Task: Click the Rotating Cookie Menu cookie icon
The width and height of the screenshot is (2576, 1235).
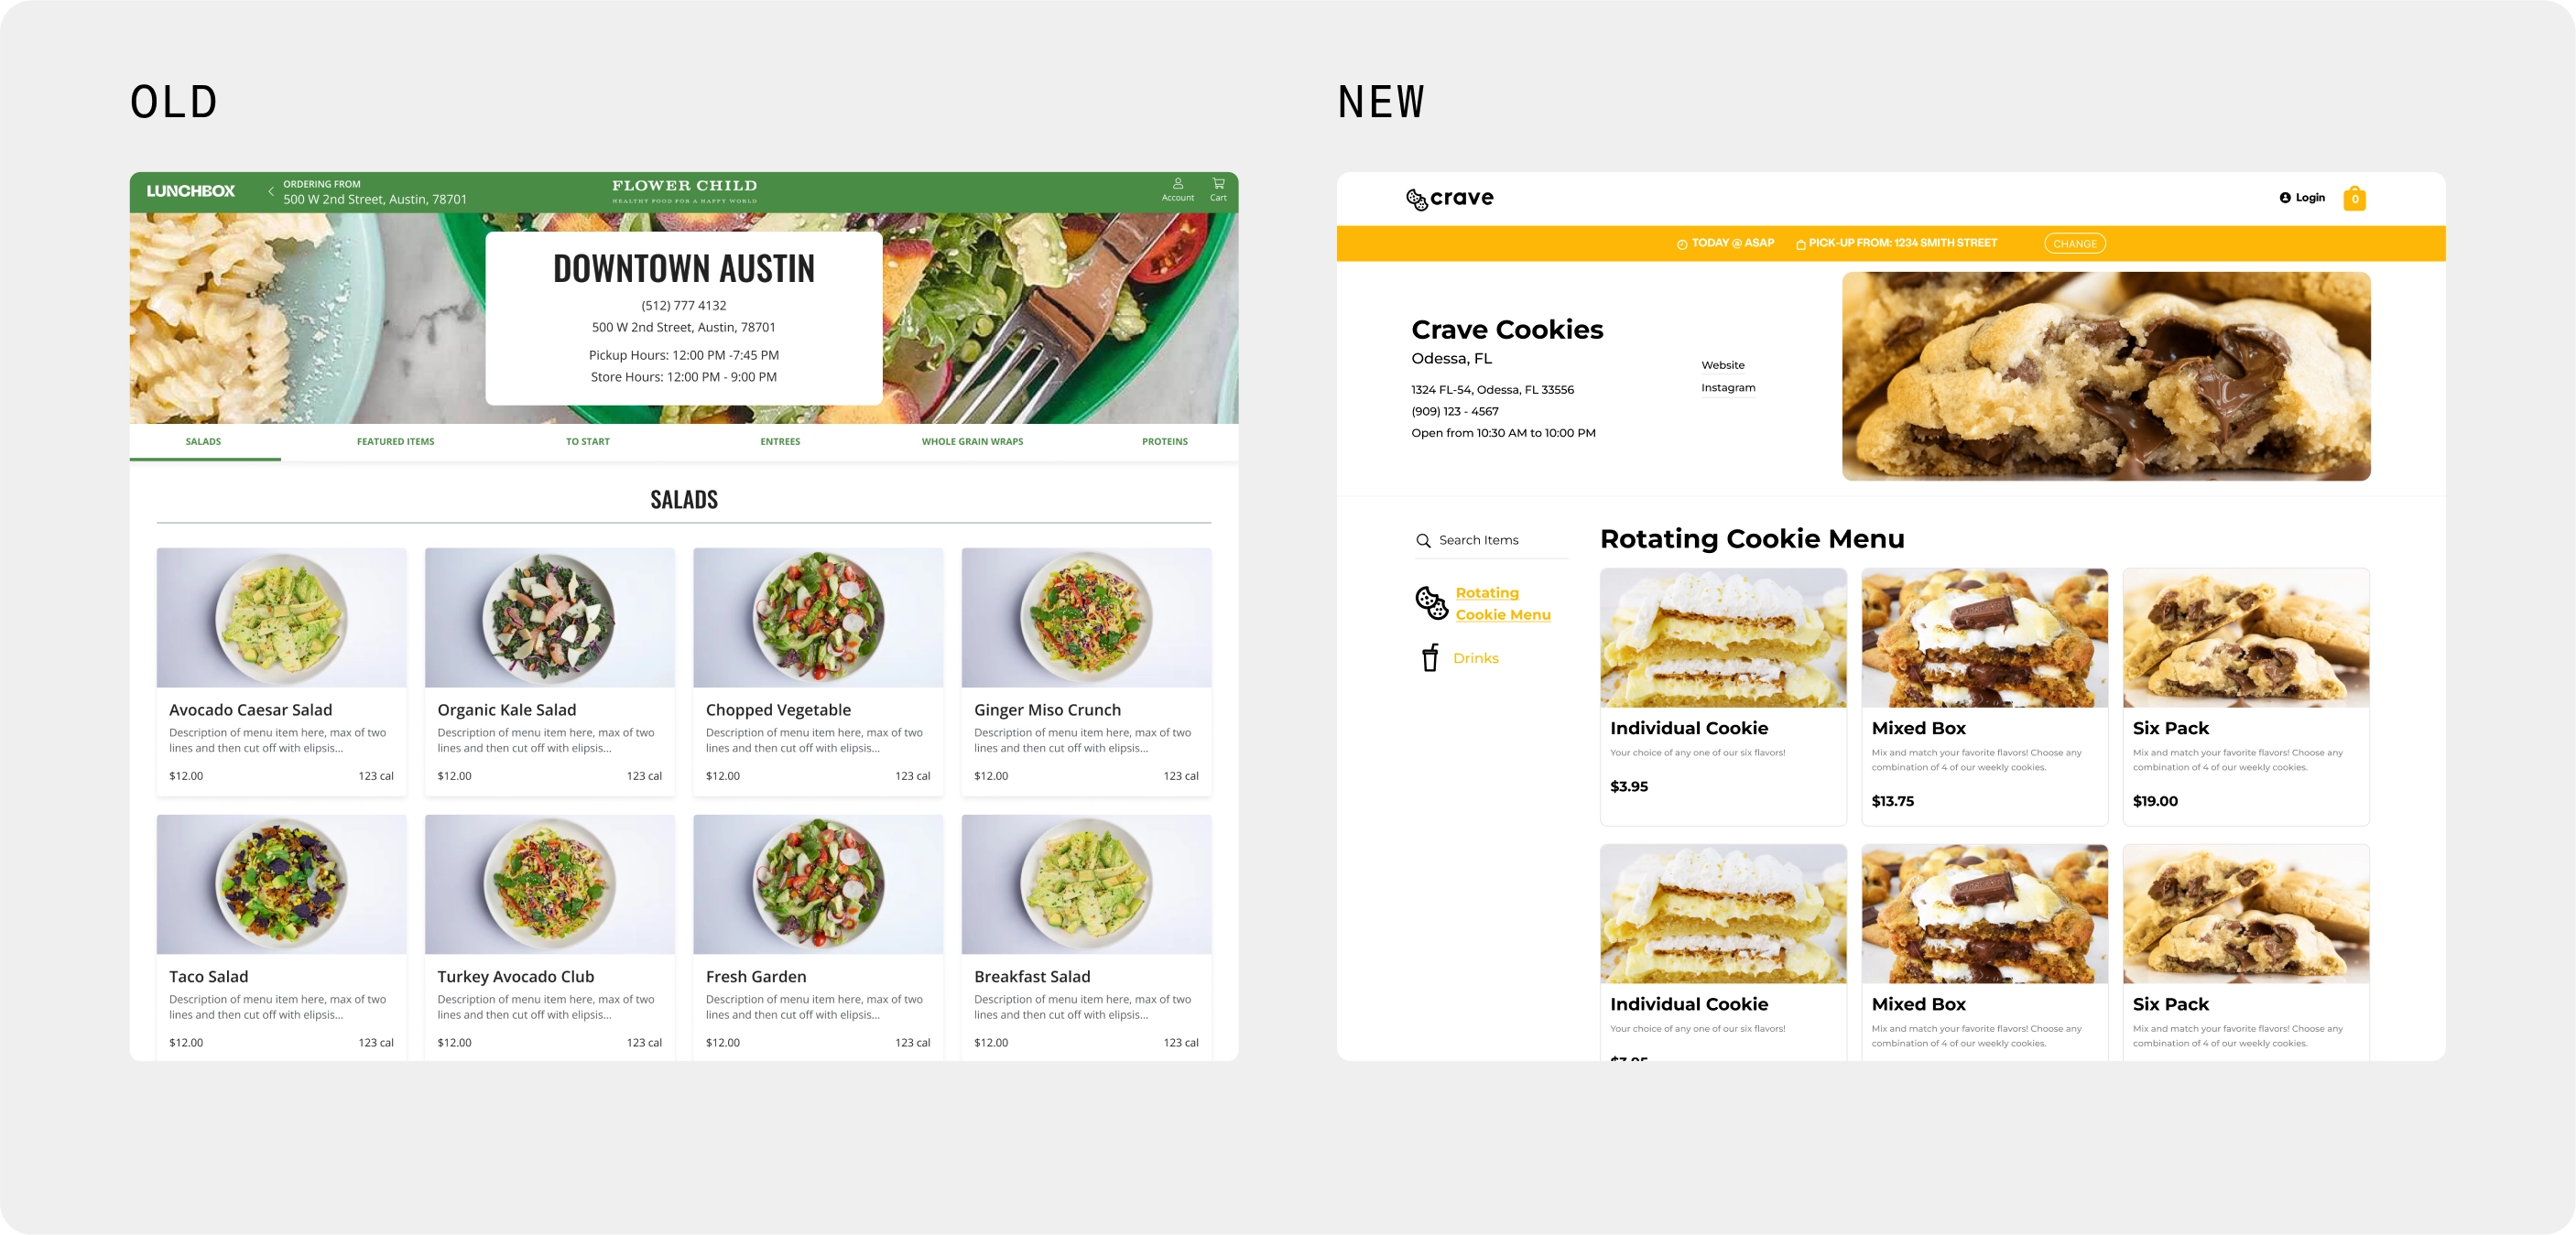Action: (x=1431, y=603)
